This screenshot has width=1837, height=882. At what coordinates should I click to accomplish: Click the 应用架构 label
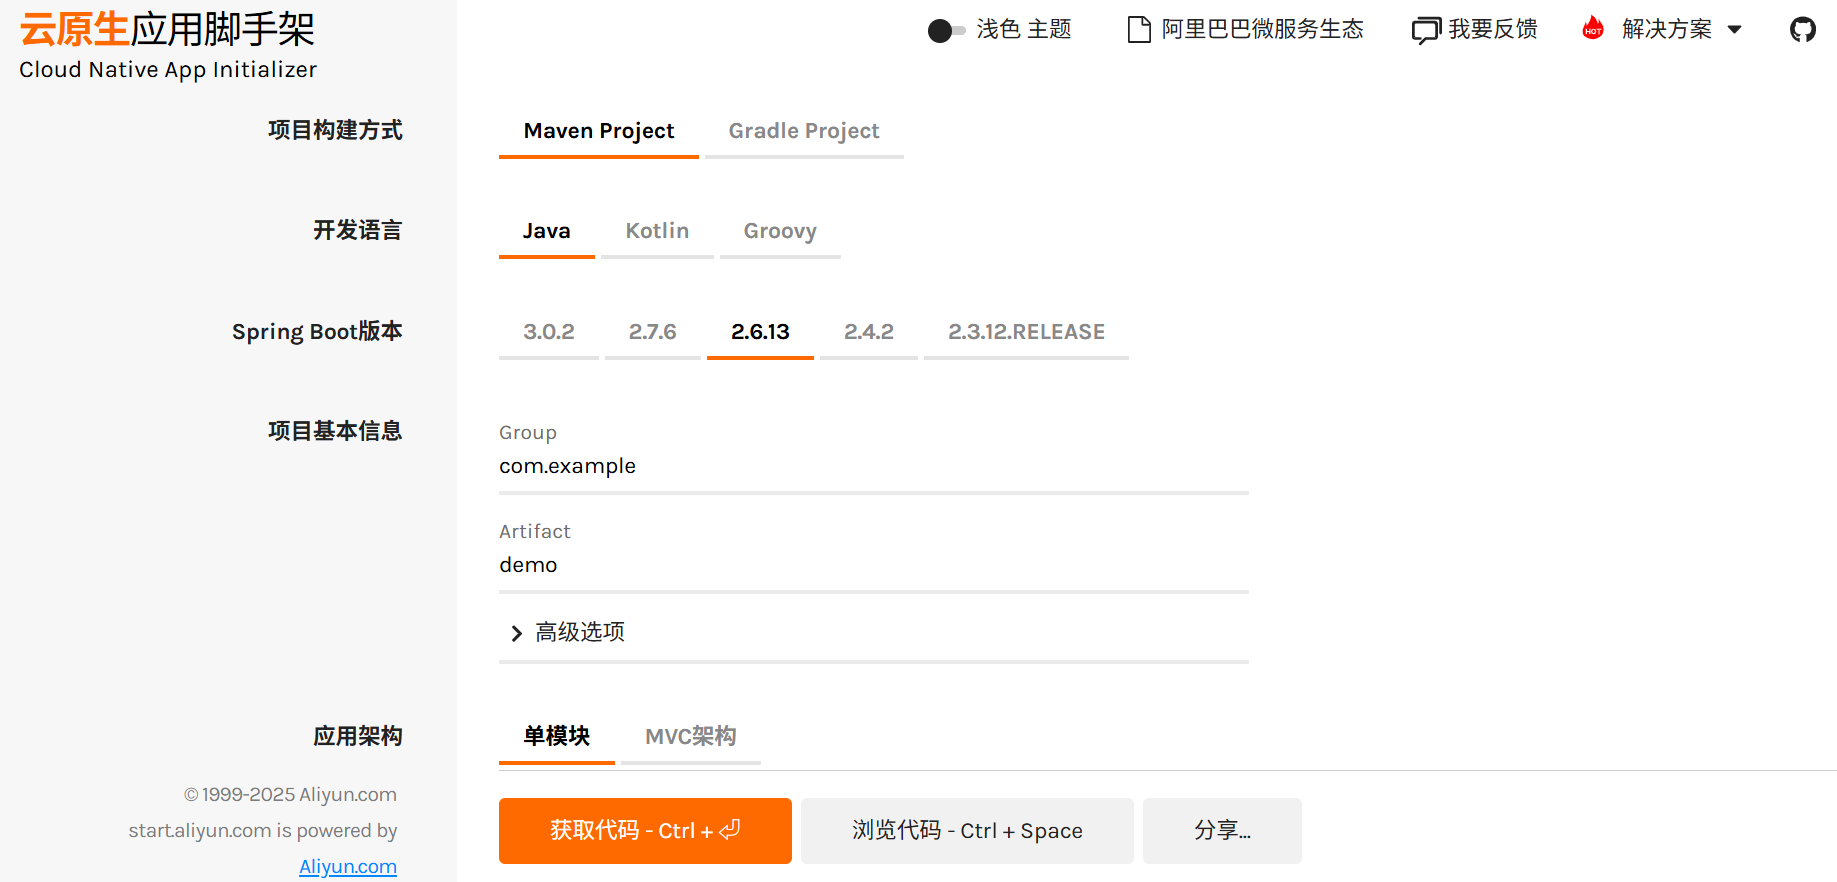358,736
